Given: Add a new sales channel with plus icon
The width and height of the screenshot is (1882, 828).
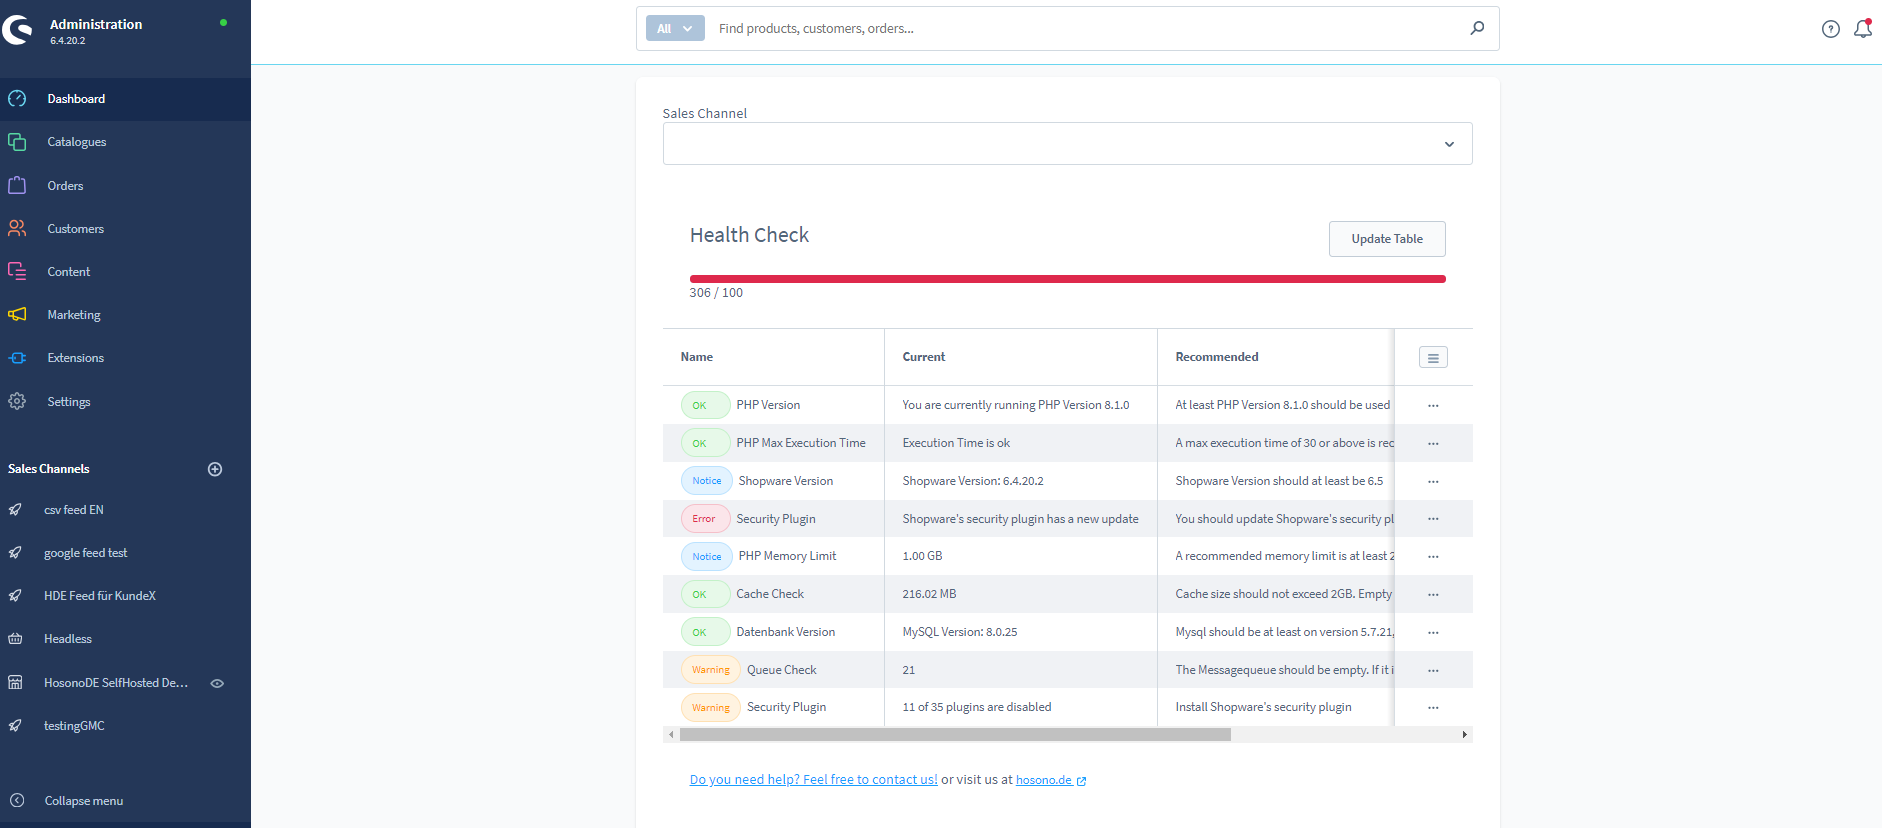Looking at the screenshot, I should (215, 469).
